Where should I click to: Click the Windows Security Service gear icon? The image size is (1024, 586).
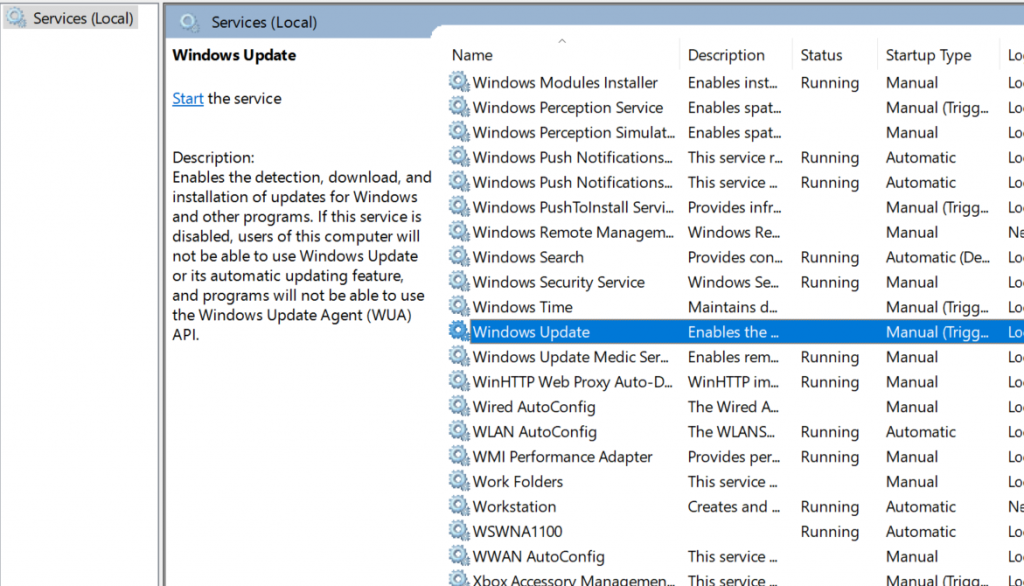(x=459, y=282)
